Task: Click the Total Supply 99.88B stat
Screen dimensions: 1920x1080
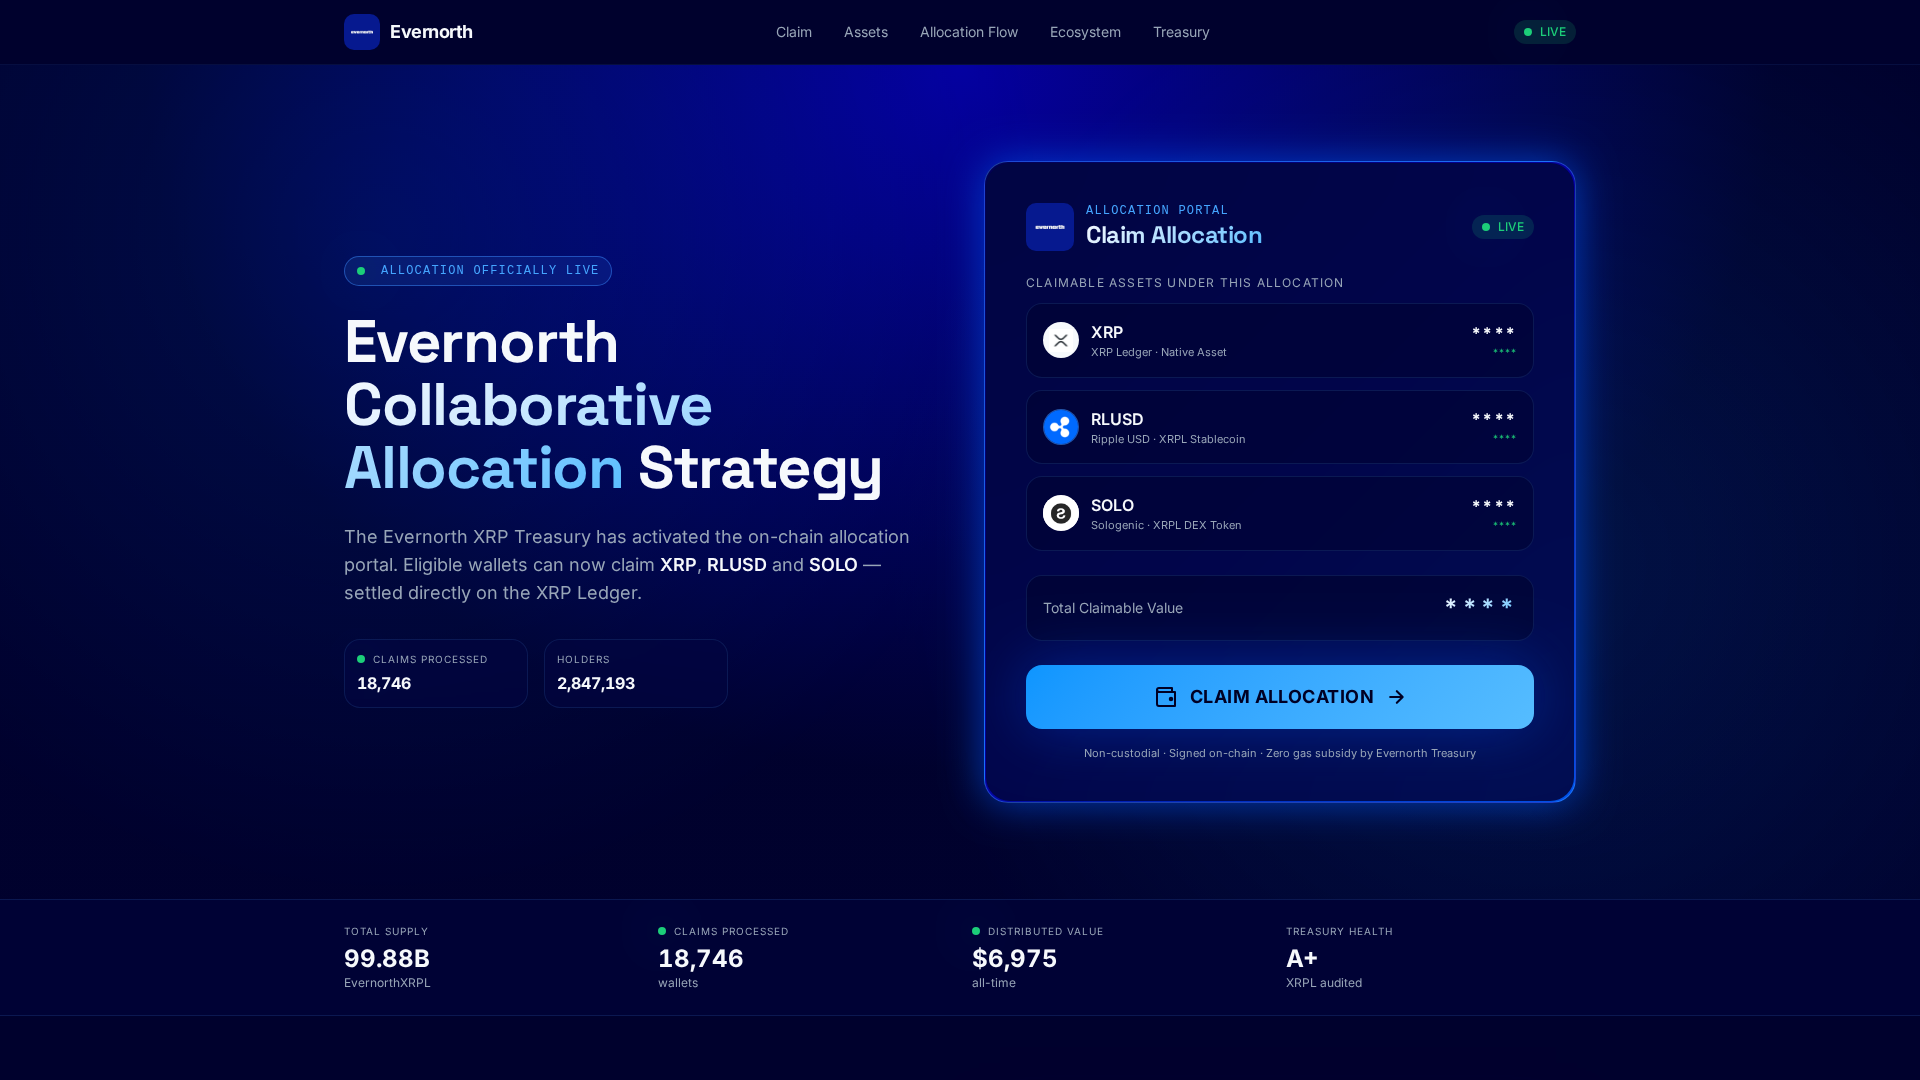Action: pos(388,958)
